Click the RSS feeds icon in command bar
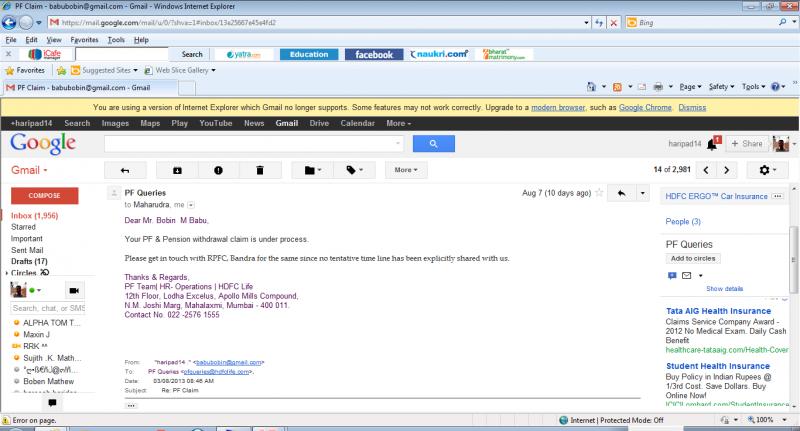Viewport: 800px width, 431px height. coord(617,87)
